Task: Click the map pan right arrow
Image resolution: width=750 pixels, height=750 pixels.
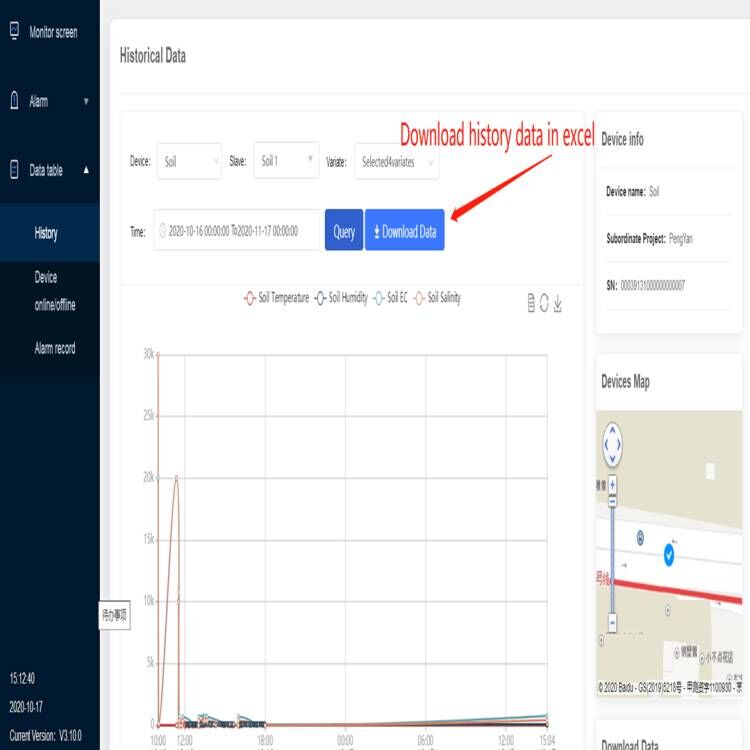Action: (618, 444)
